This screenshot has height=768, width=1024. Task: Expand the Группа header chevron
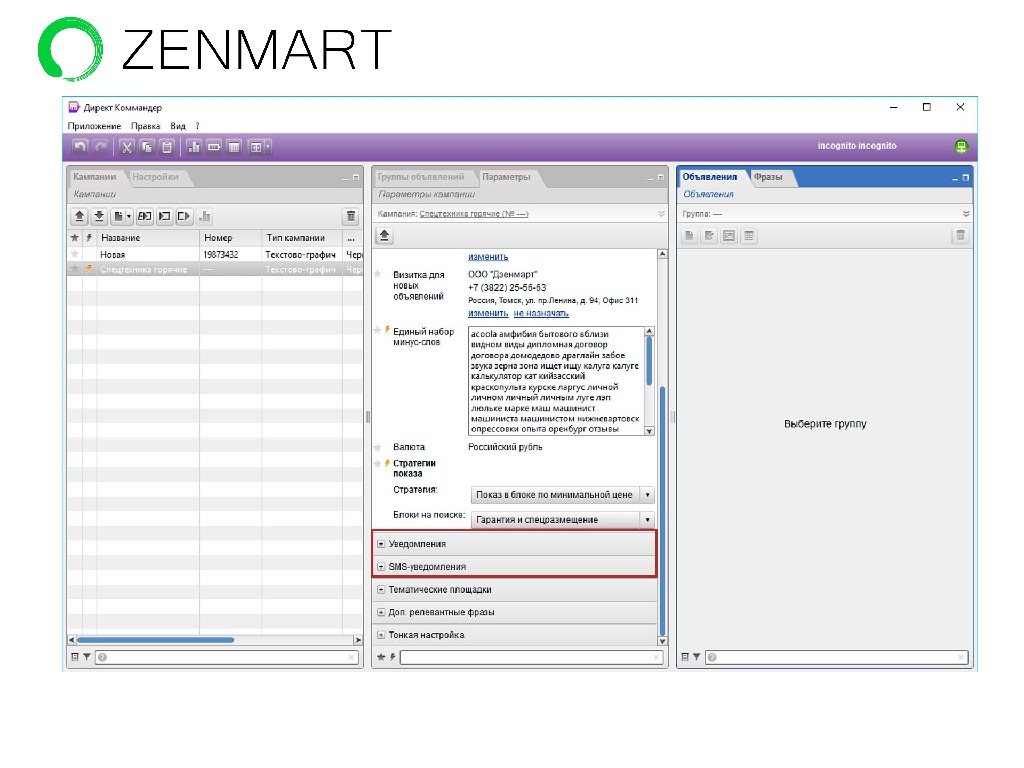(966, 214)
